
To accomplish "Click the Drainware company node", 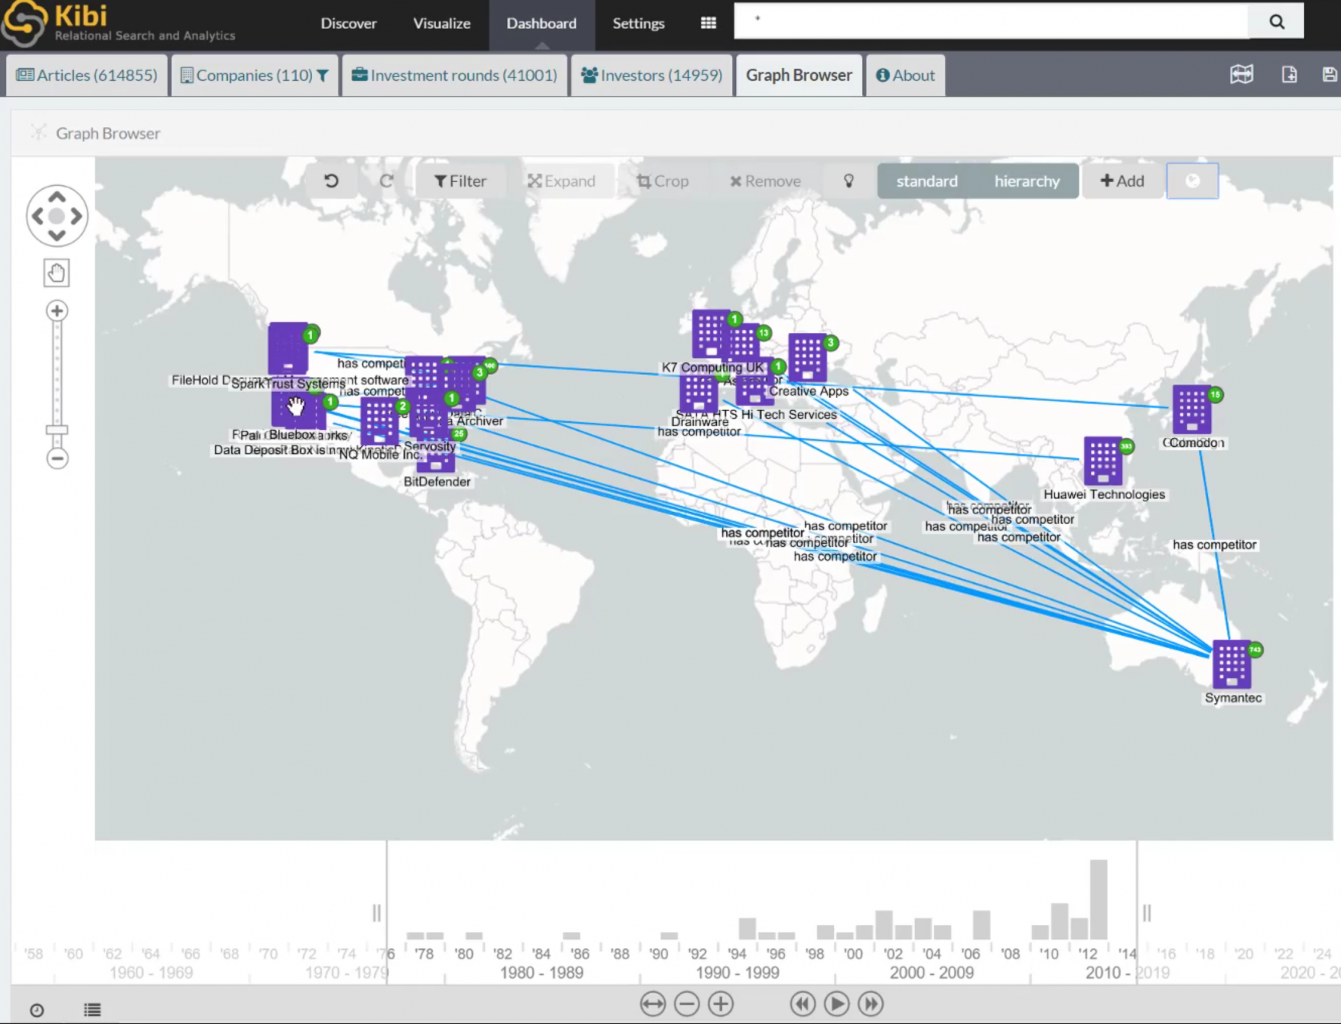I will pos(699,392).
